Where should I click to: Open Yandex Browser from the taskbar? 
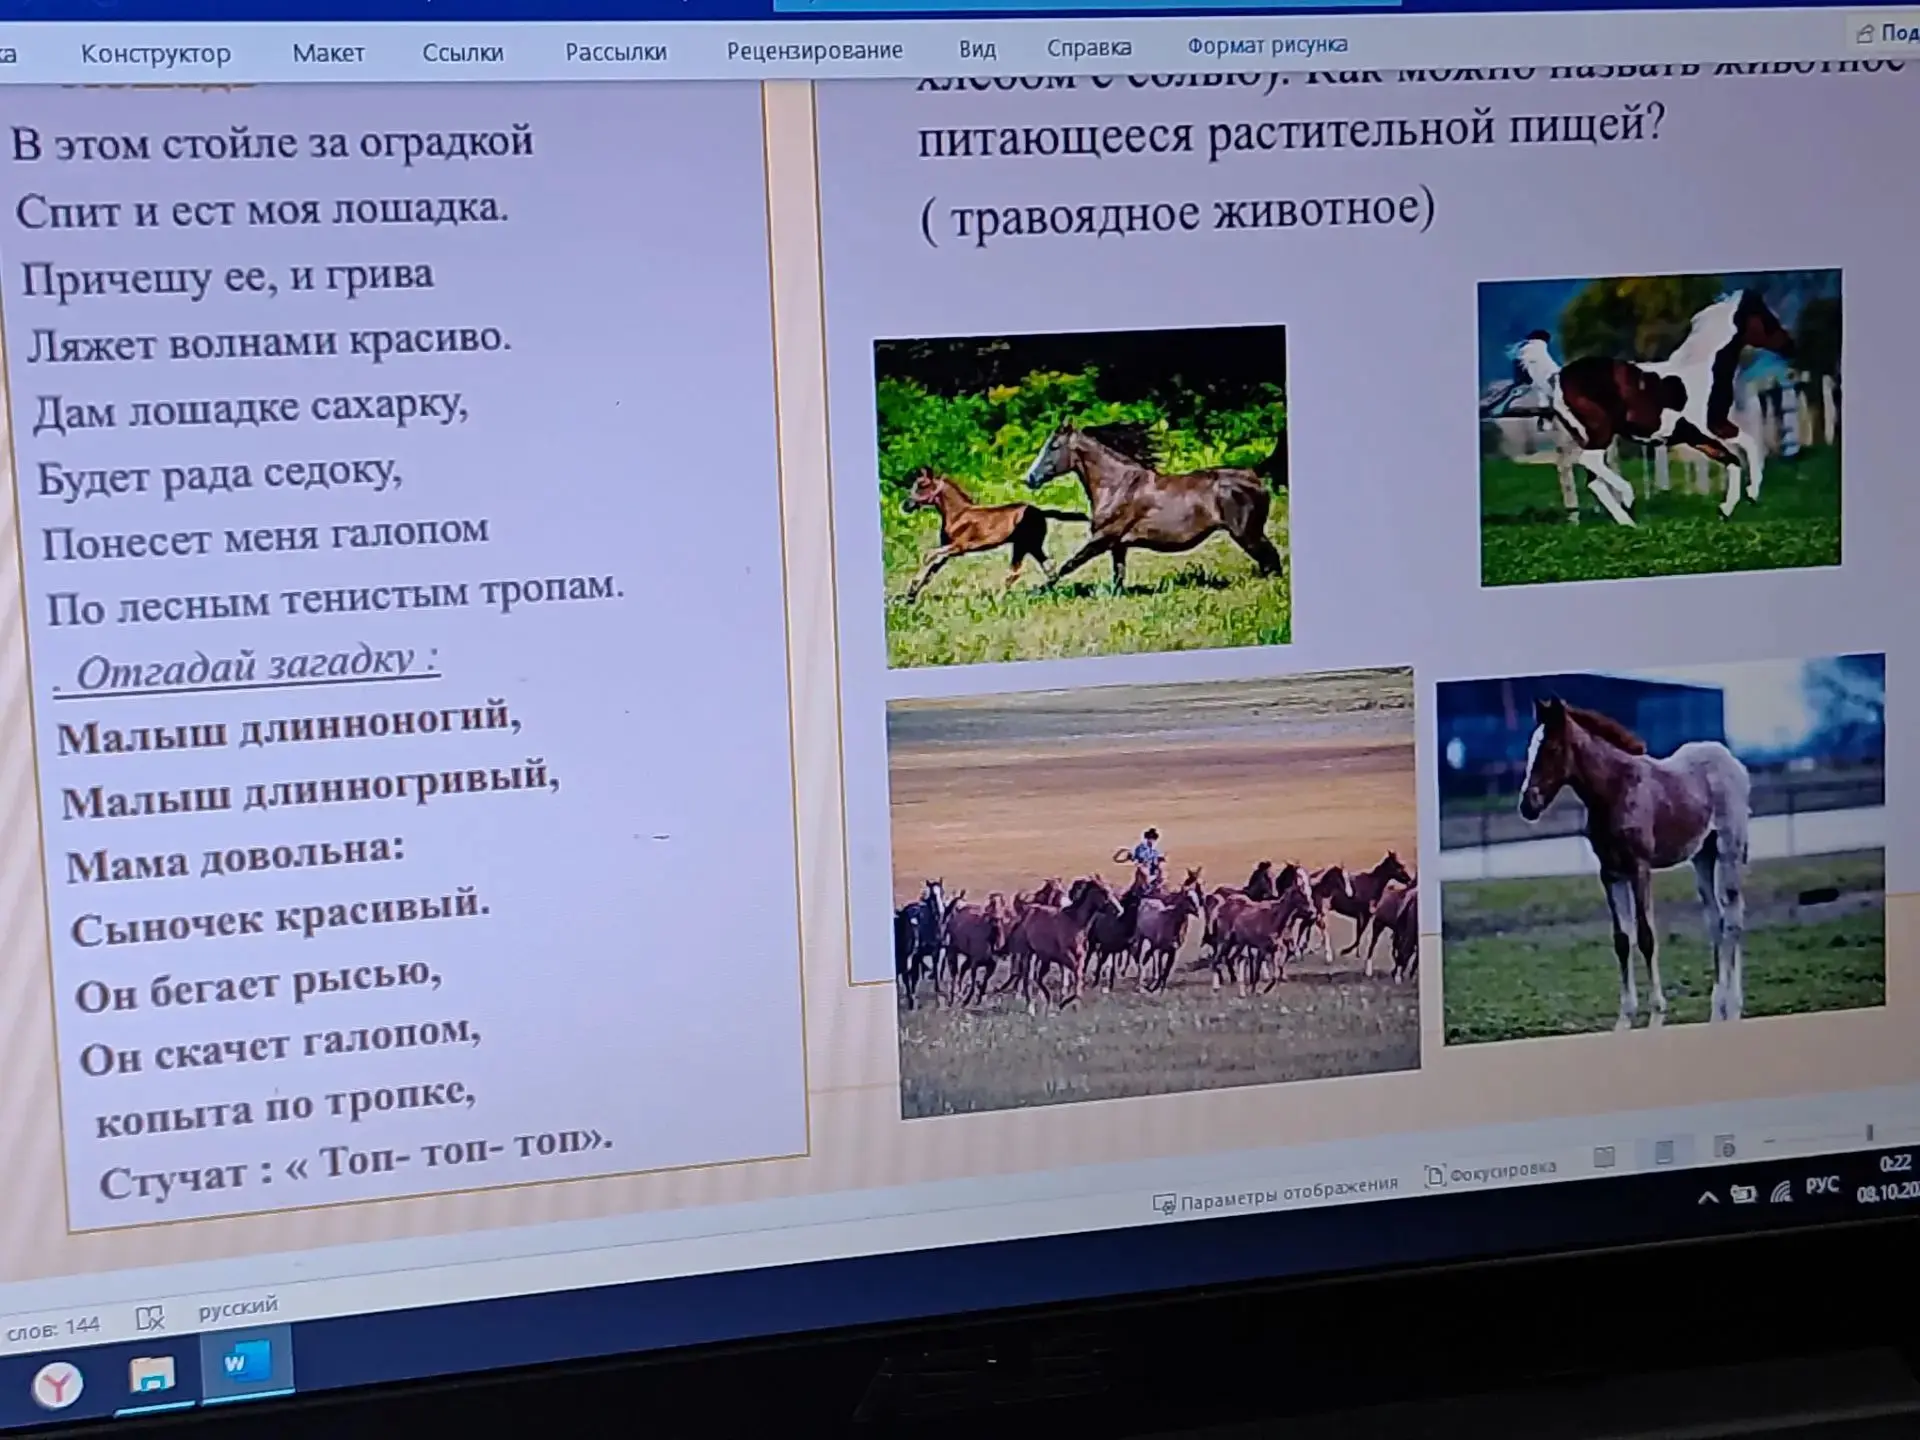57,1386
